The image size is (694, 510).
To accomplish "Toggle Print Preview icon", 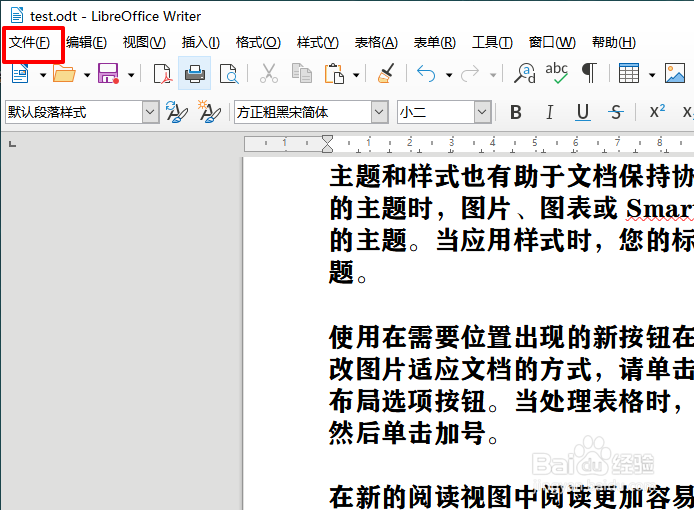I will (x=229, y=73).
